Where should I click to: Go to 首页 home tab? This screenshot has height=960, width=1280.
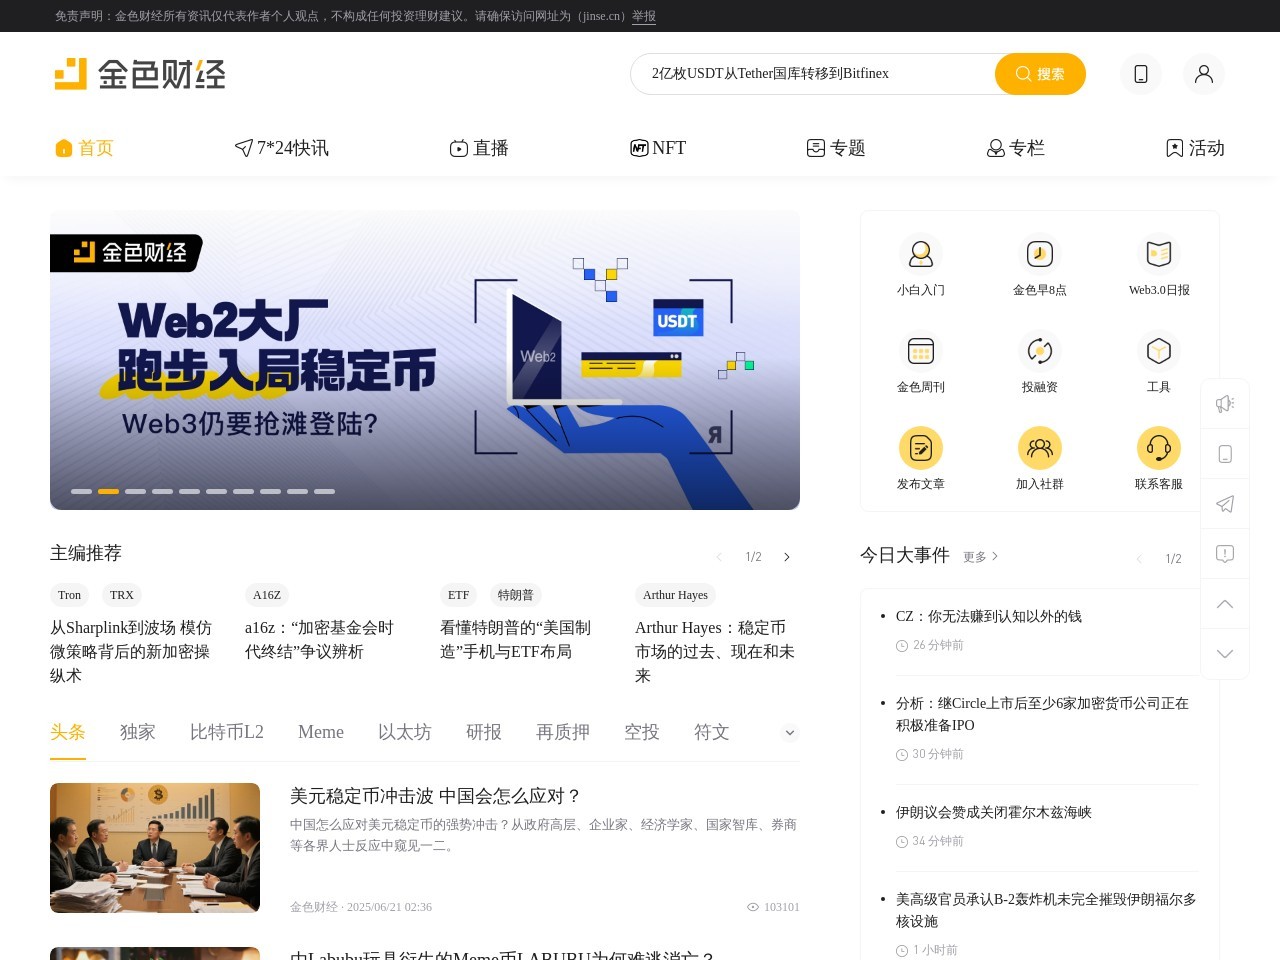tap(84, 148)
